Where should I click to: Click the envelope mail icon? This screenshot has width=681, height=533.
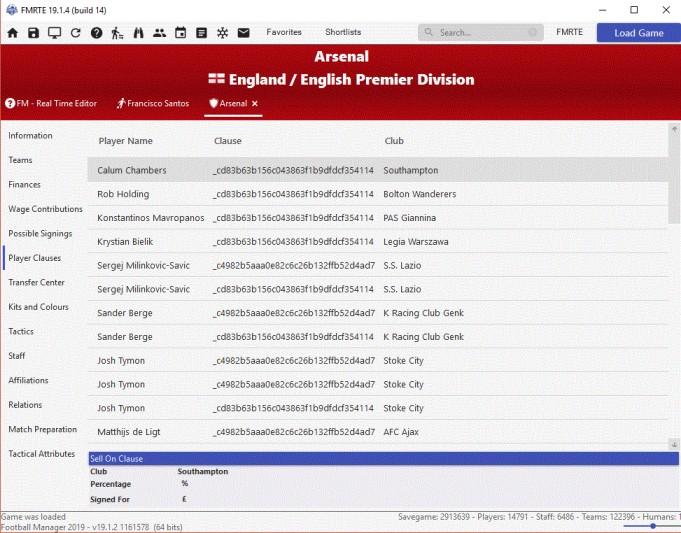point(243,33)
